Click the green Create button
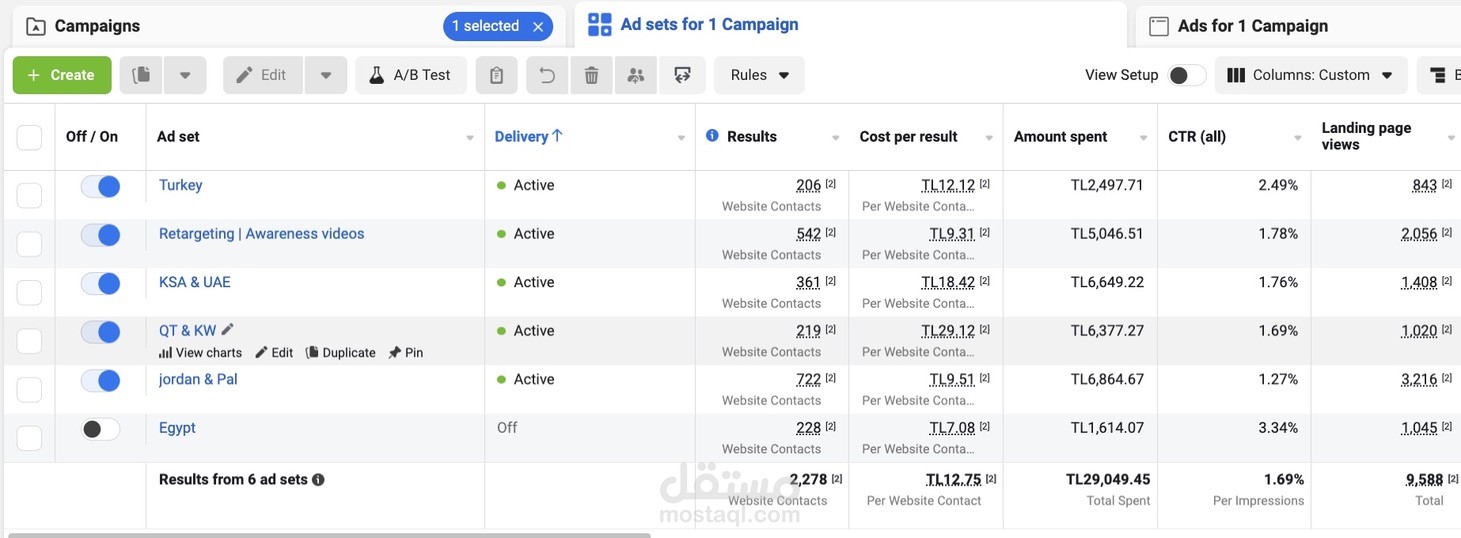1461x538 pixels. [62, 75]
